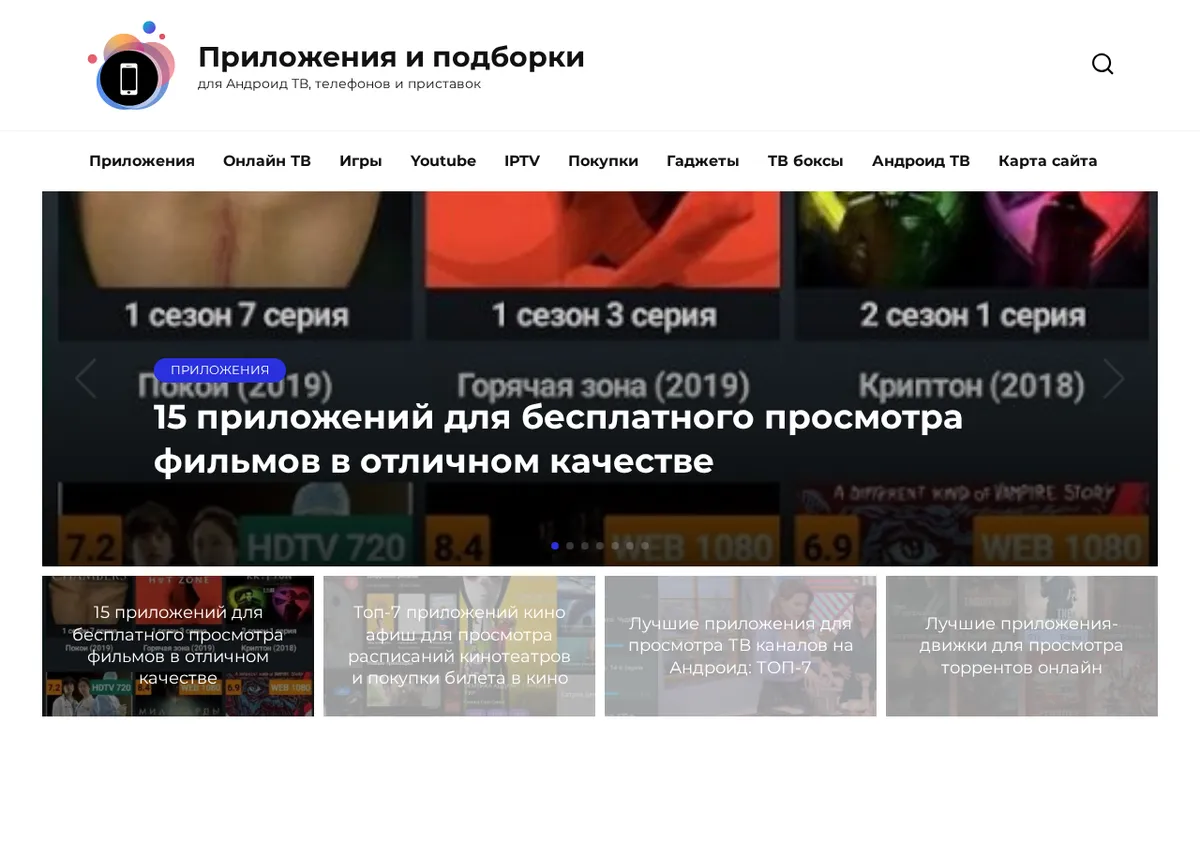Open the Приложения menu item
Image resolution: width=1200 pixels, height=844 pixels.
pos(142,161)
